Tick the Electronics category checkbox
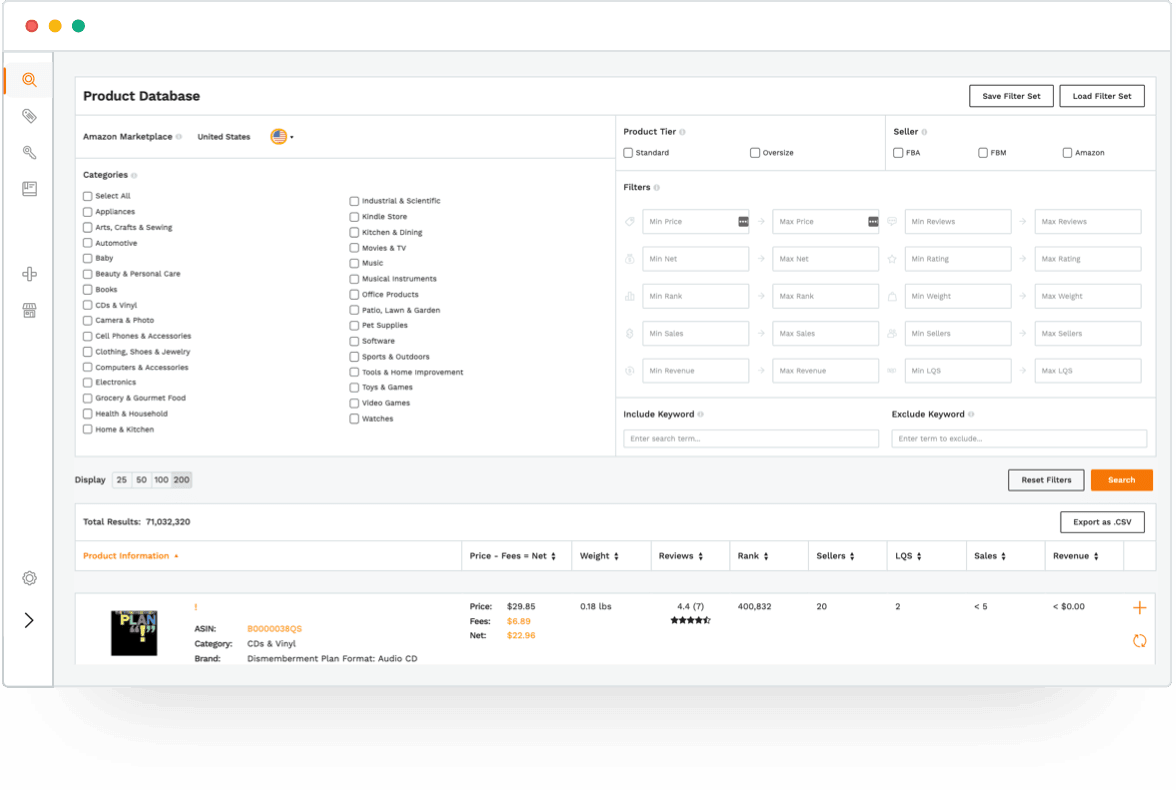Screen dimensions: 1176x790 click(x=88, y=382)
